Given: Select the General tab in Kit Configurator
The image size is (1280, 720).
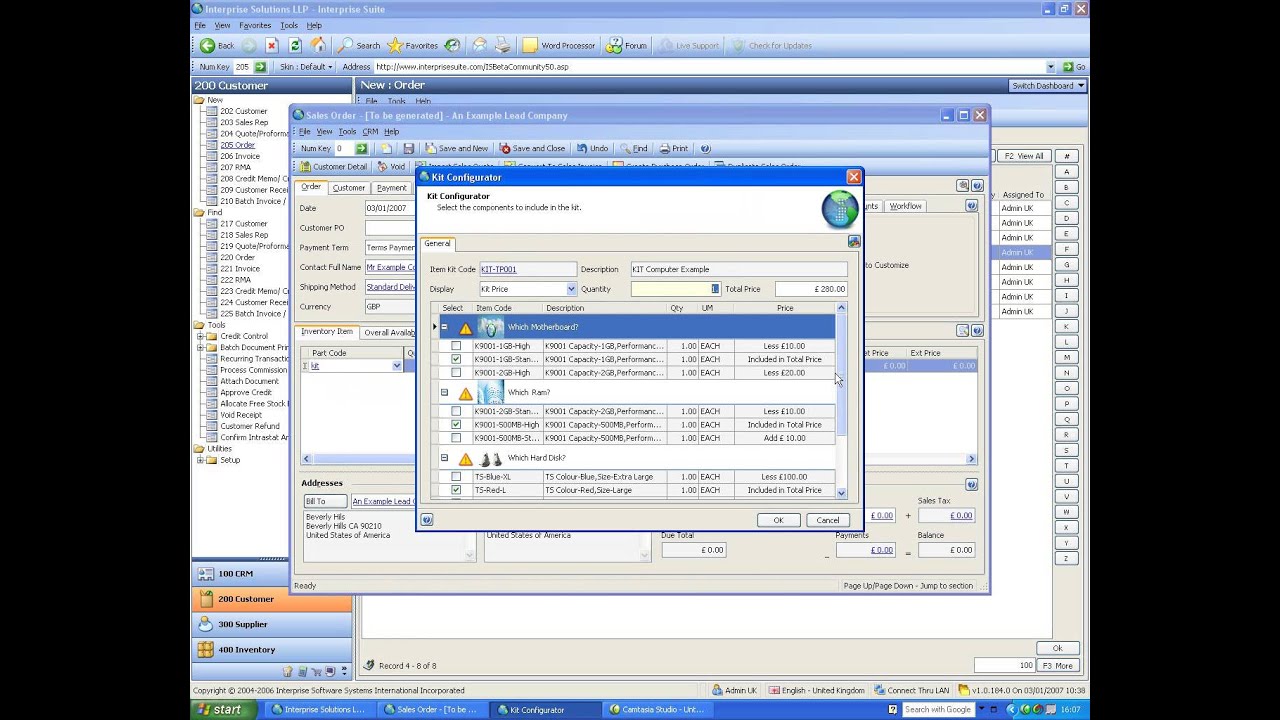Looking at the screenshot, I should [437, 243].
